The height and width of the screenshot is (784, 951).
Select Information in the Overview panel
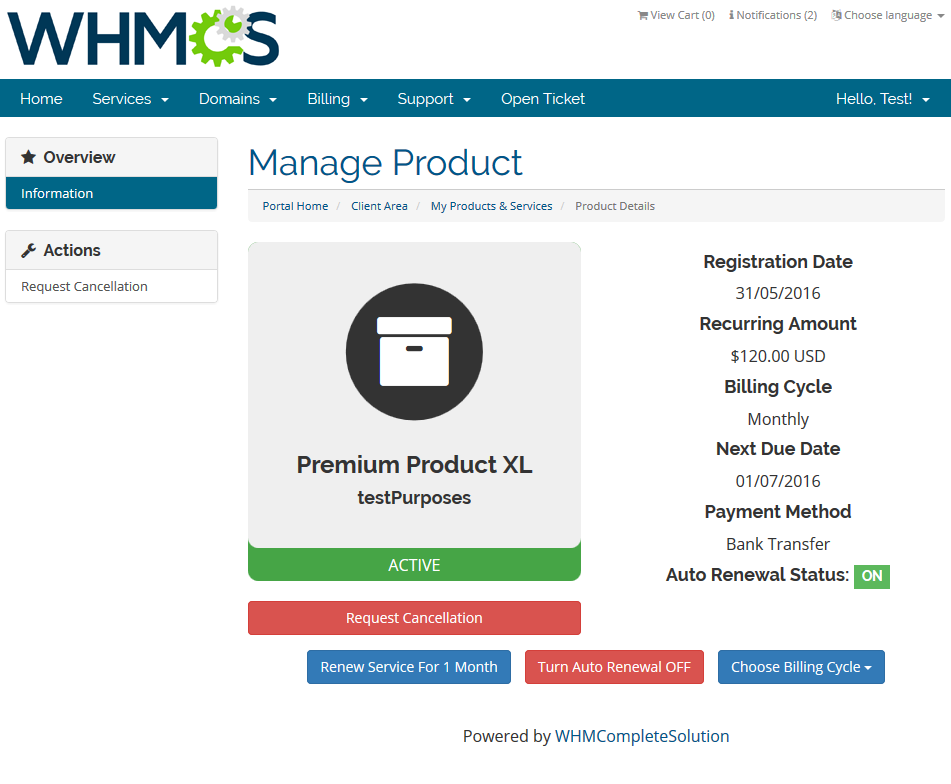(x=112, y=193)
